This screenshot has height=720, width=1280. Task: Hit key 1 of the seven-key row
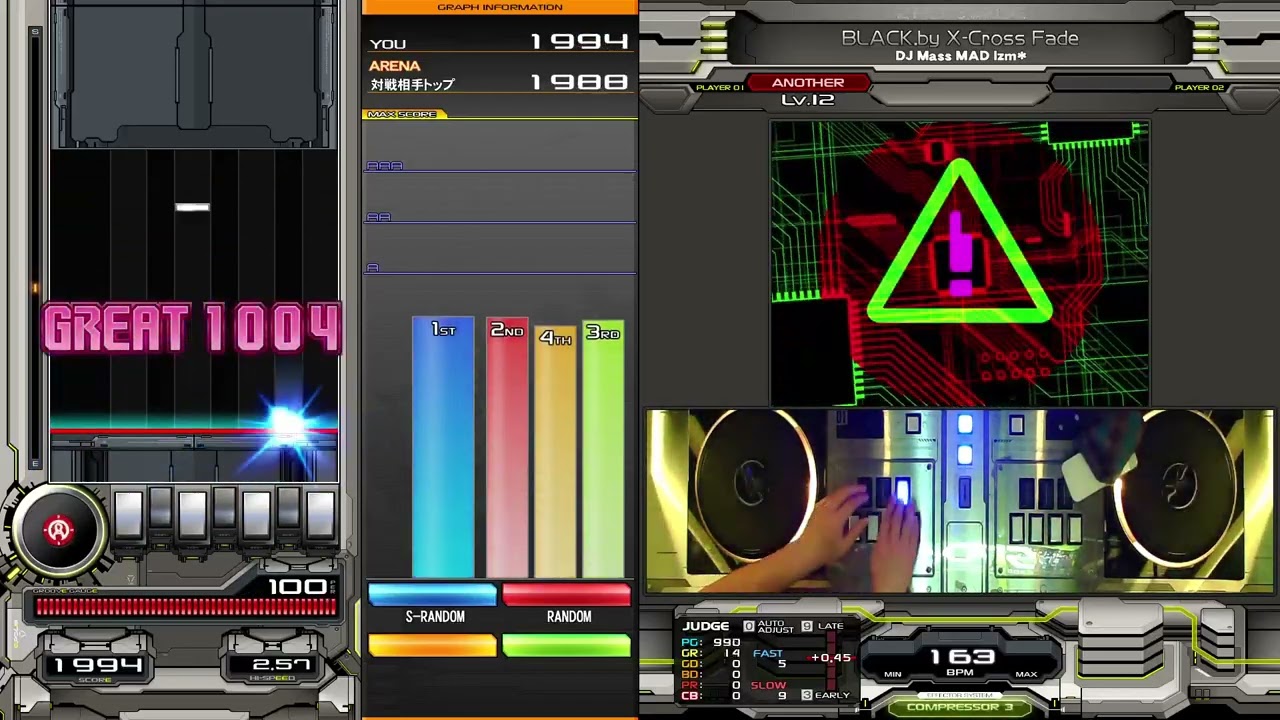[x=128, y=515]
